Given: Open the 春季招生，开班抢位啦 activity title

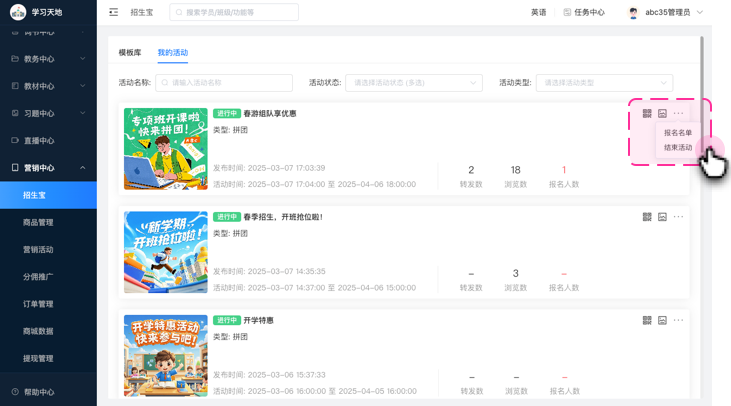Looking at the screenshot, I should pyautogui.click(x=283, y=217).
